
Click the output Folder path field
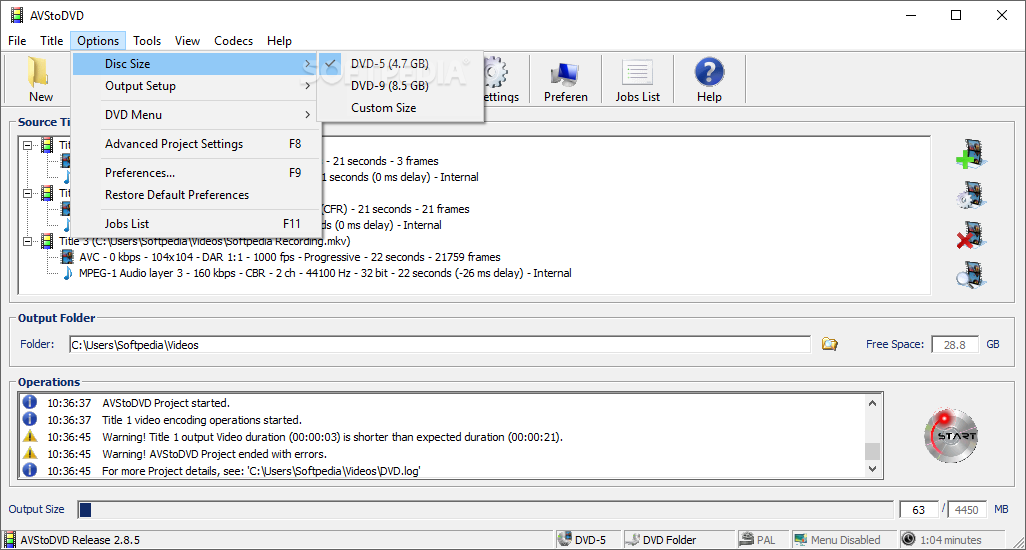[440, 345]
